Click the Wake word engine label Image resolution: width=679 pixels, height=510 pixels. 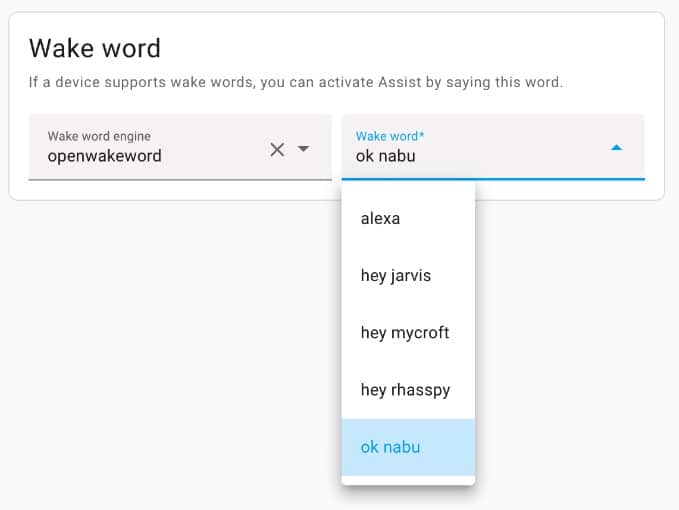click(x=99, y=136)
